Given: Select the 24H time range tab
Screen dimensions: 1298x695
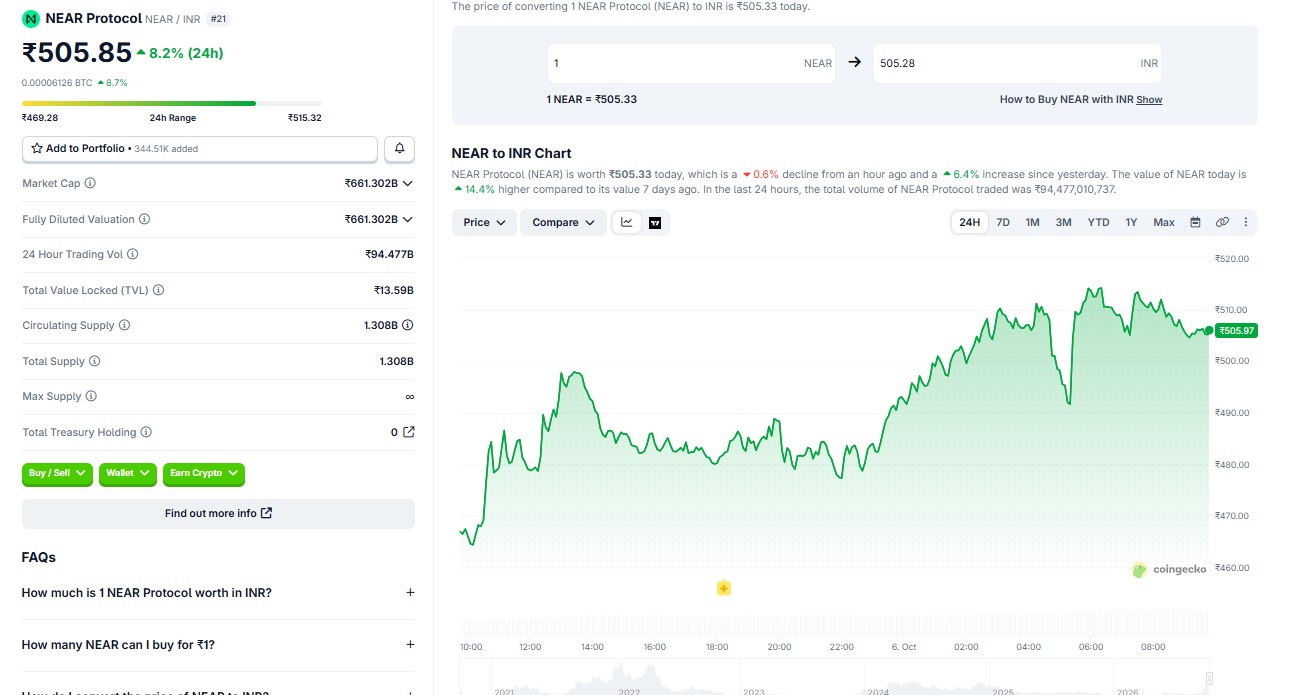Looking at the screenshot, I should click(x=970, y=222).
